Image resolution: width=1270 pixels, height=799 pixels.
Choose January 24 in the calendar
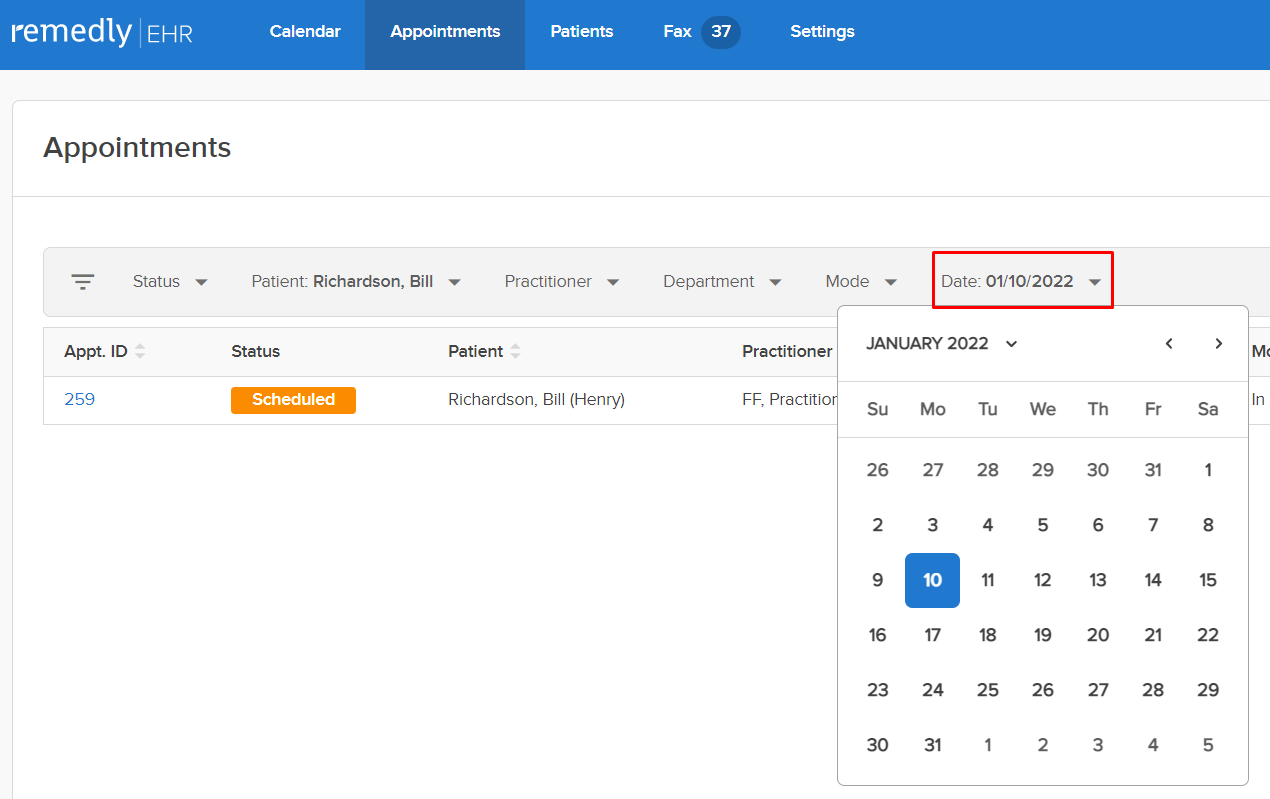pyautogui.click(x=933, y=690)
